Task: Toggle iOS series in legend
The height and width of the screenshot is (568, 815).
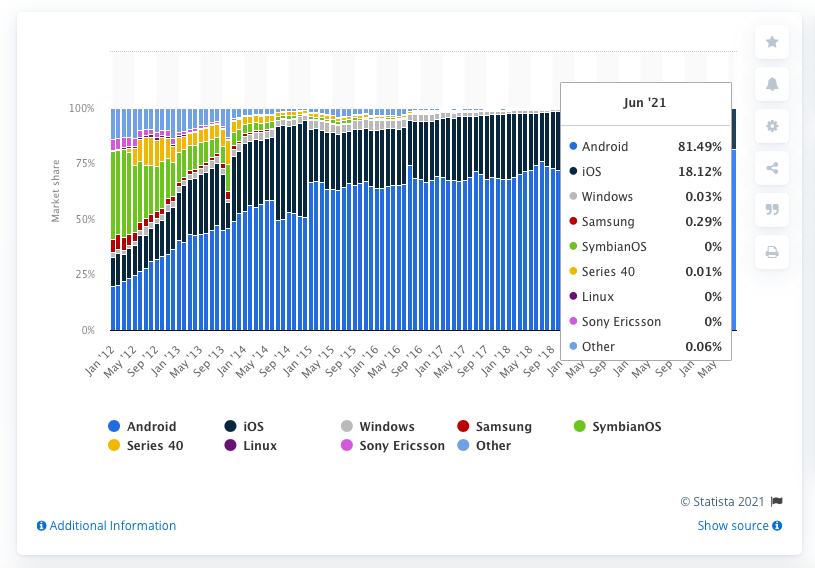Action: [x=258, y=427]
